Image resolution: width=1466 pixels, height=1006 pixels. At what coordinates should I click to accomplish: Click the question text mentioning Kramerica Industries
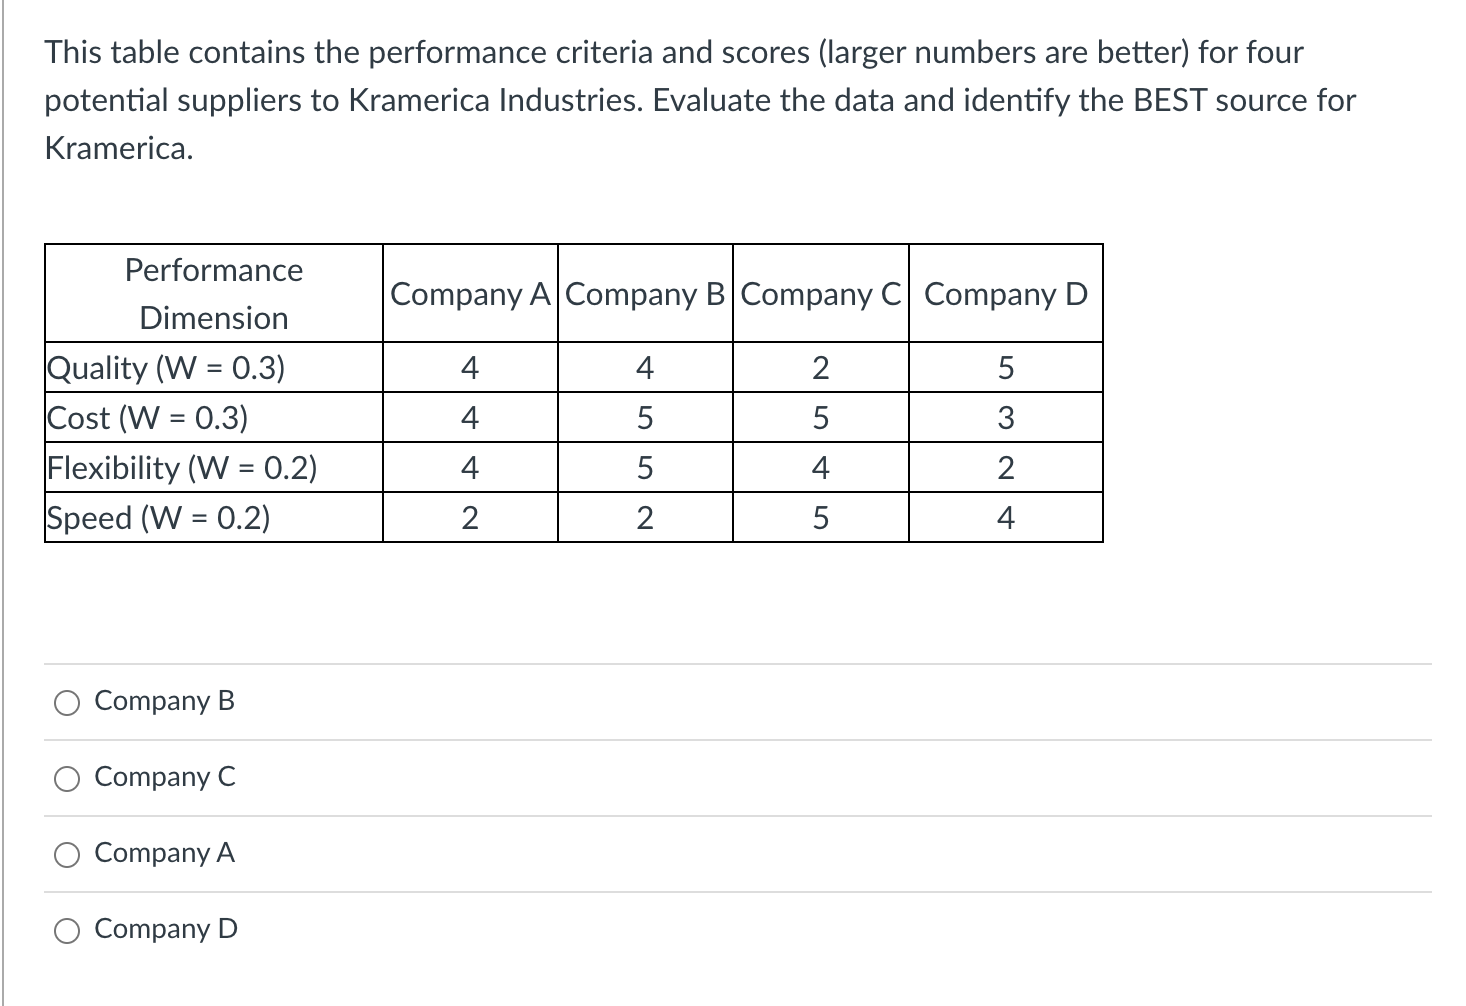pyautogui.click(x=698, y=100)
